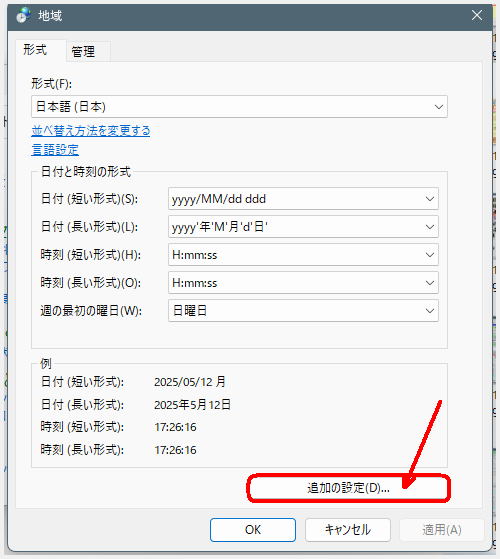Open first day of week 日曜日 dropdown
The height and width of the screenshot is (559, 500).
pyautogui.click(x=303, y=311)
